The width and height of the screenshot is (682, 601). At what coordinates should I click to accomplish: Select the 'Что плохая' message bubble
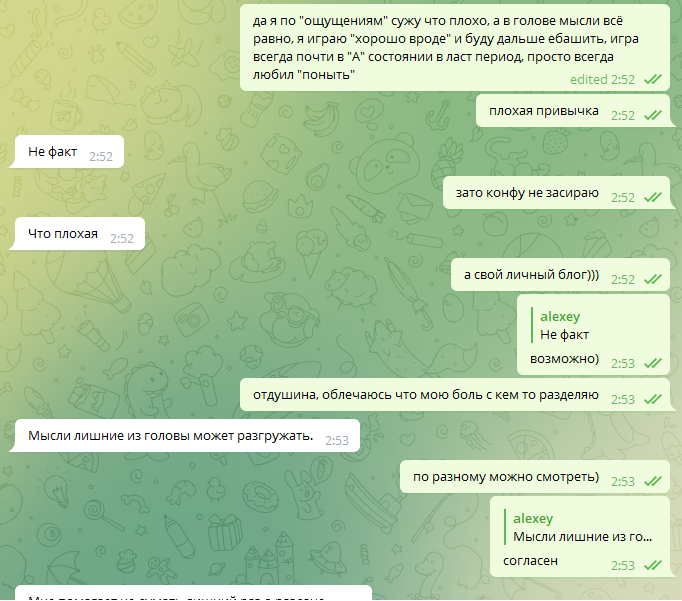80,234
